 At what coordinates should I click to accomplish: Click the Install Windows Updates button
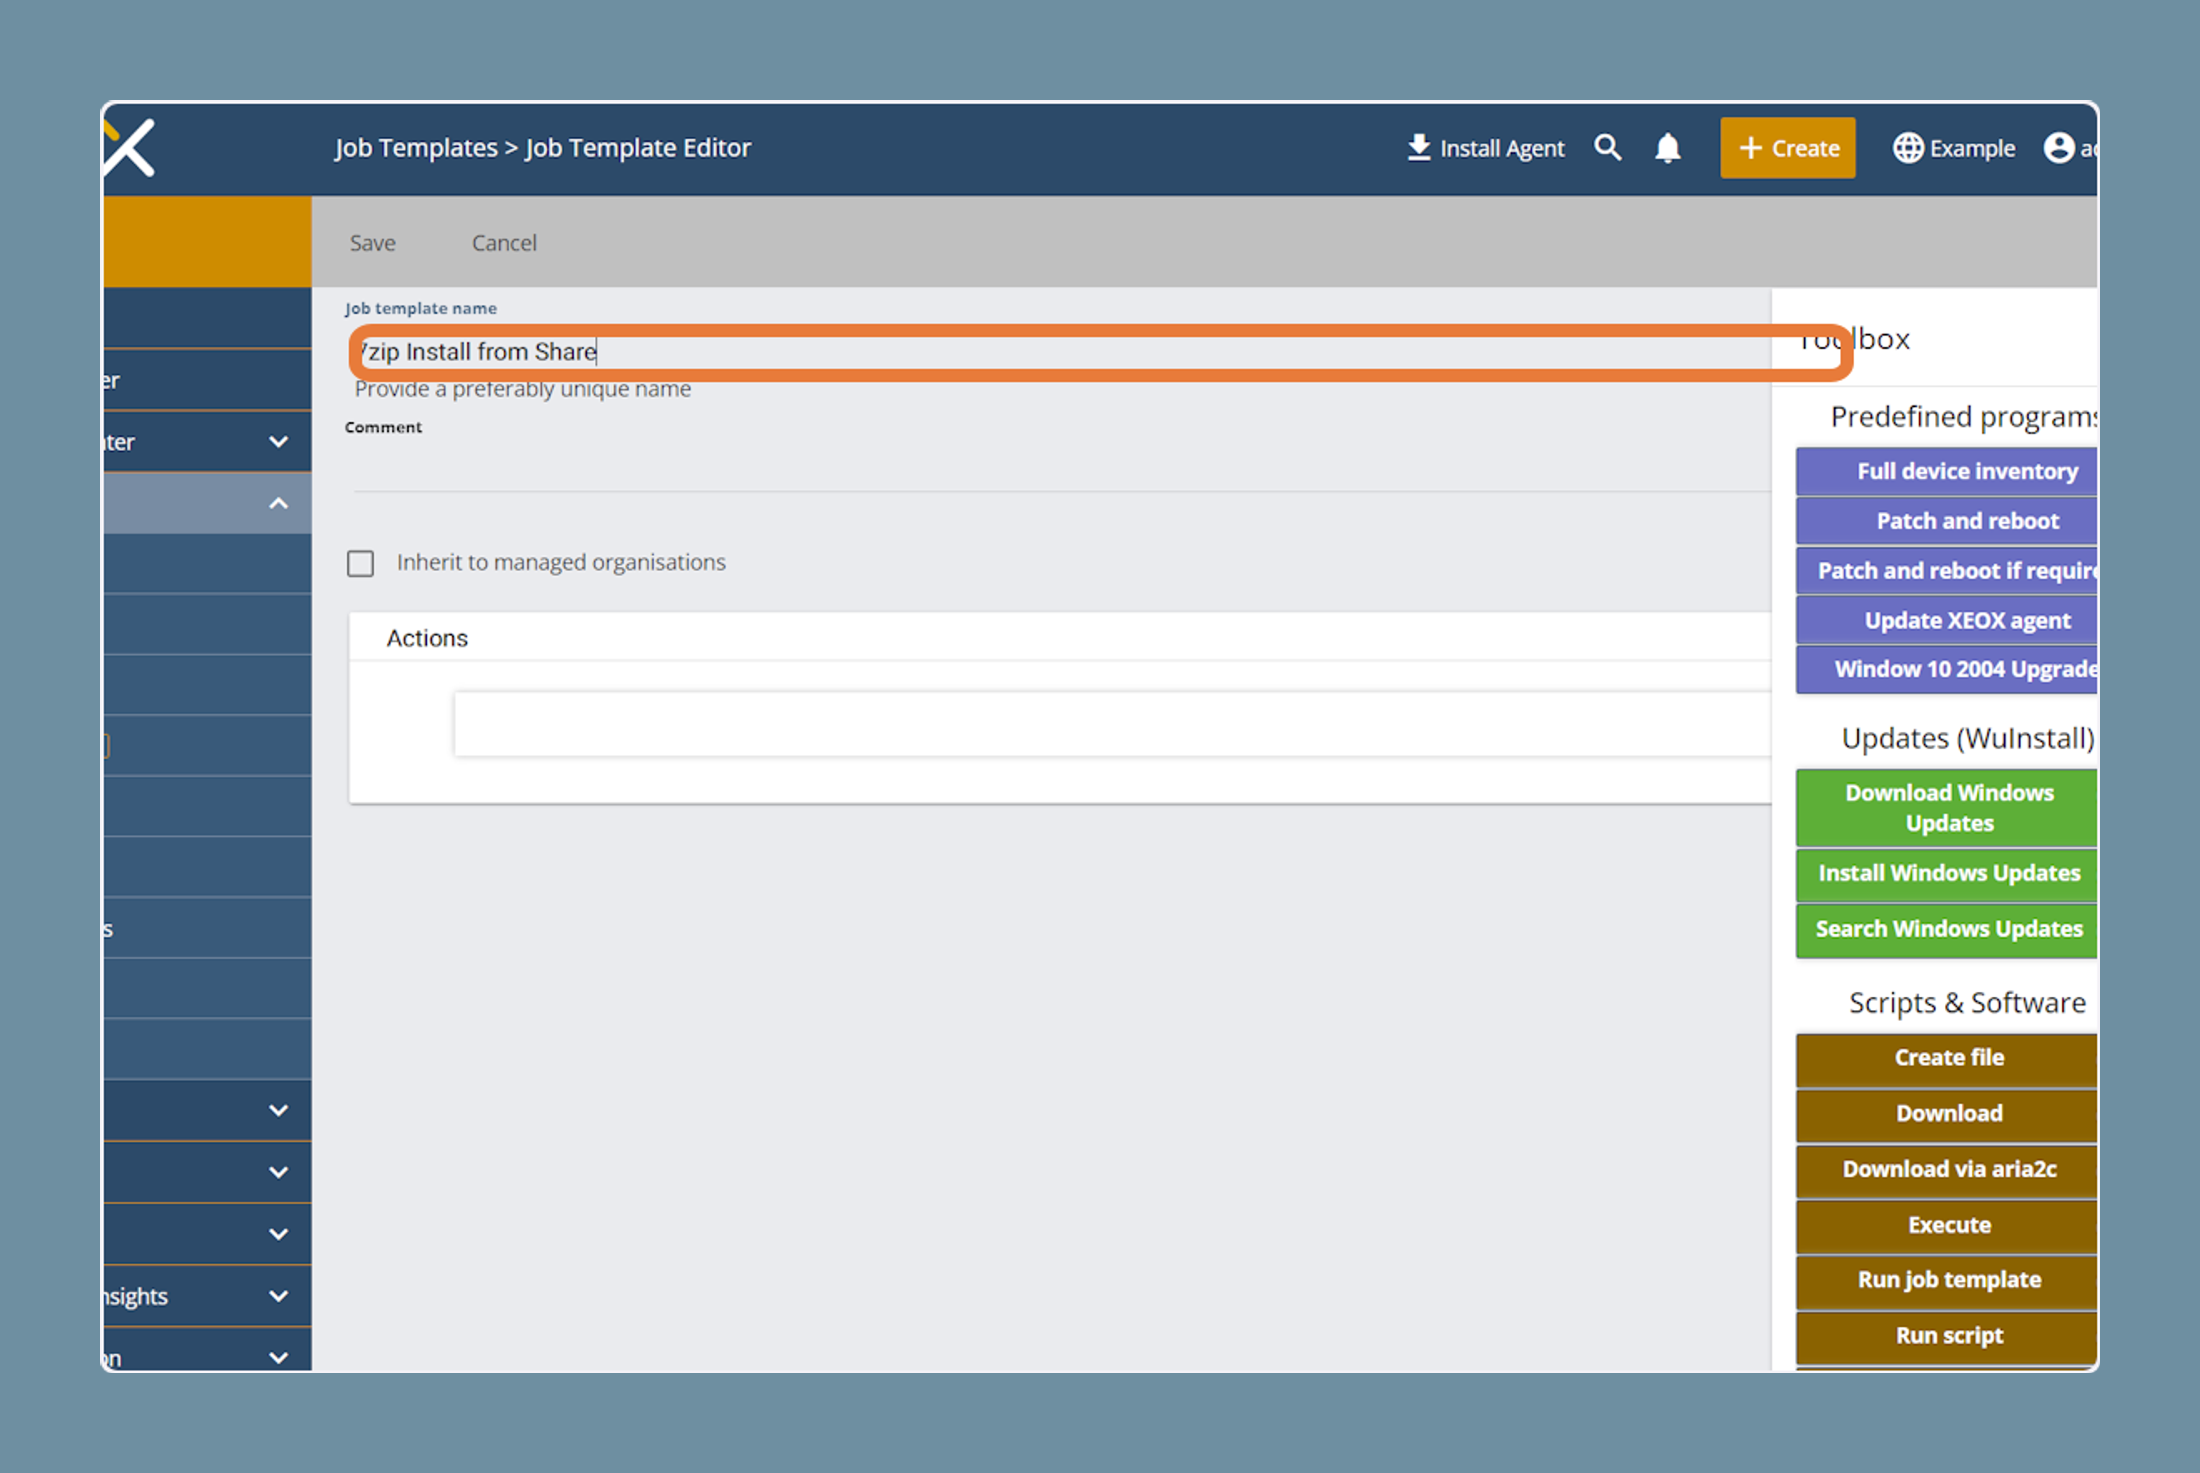pos(1946,874)
